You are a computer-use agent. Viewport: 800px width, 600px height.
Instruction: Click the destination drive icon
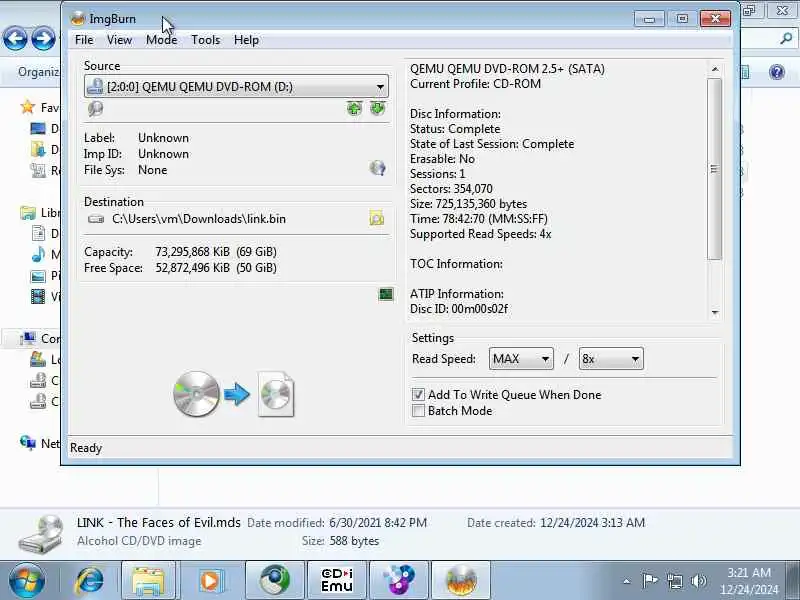(x=96, y=219)
